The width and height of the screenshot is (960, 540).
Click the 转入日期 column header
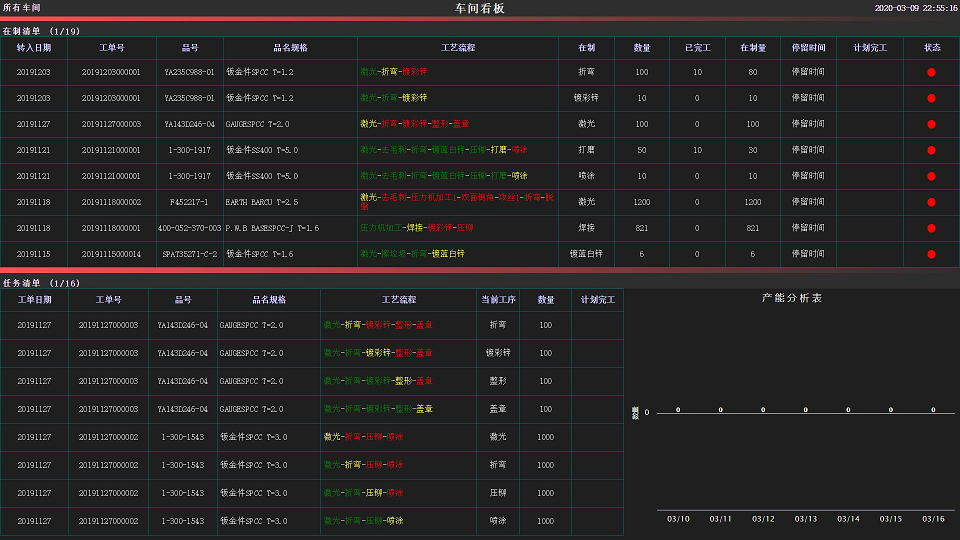(34, 47)
